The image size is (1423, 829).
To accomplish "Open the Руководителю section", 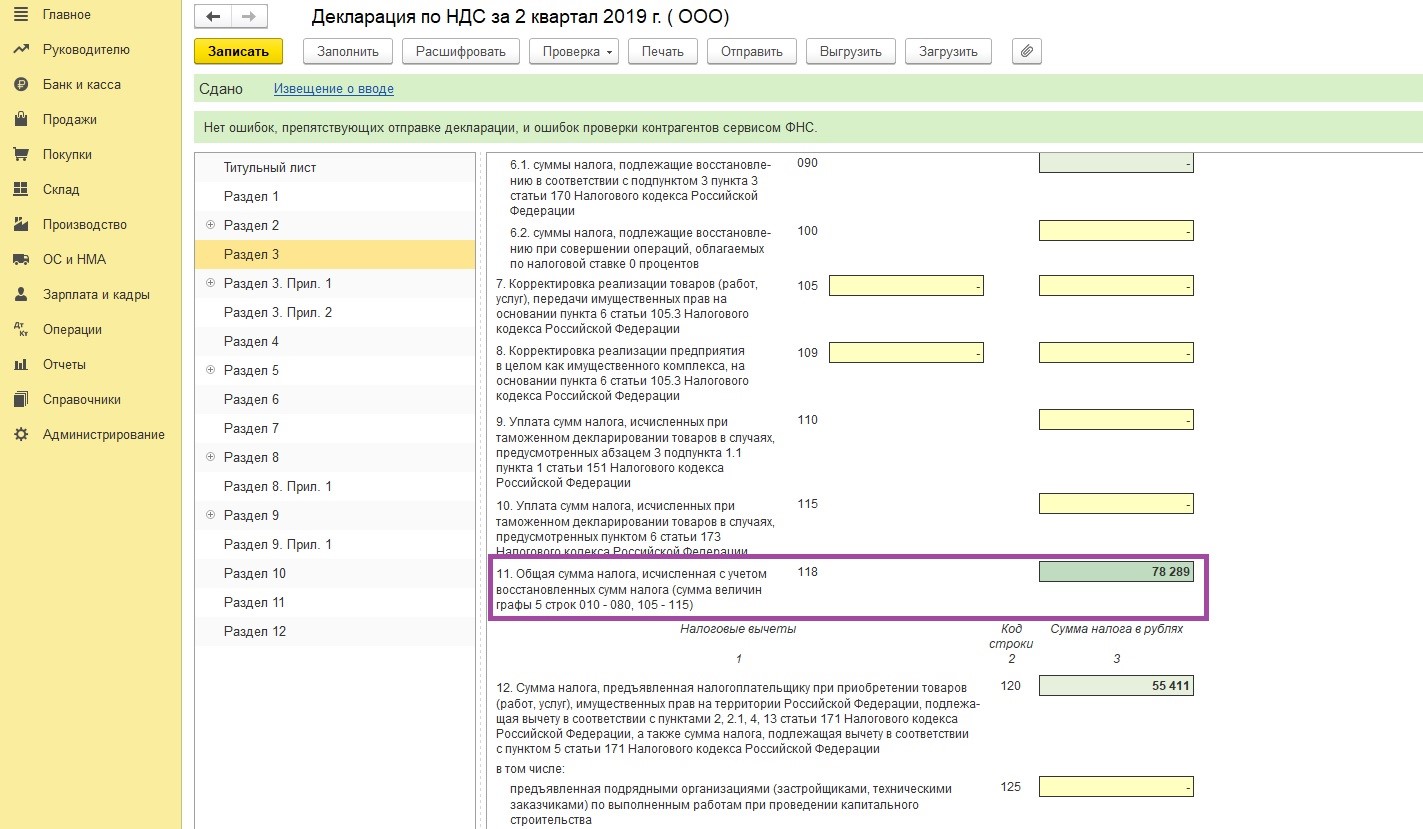I will [86, 49].
